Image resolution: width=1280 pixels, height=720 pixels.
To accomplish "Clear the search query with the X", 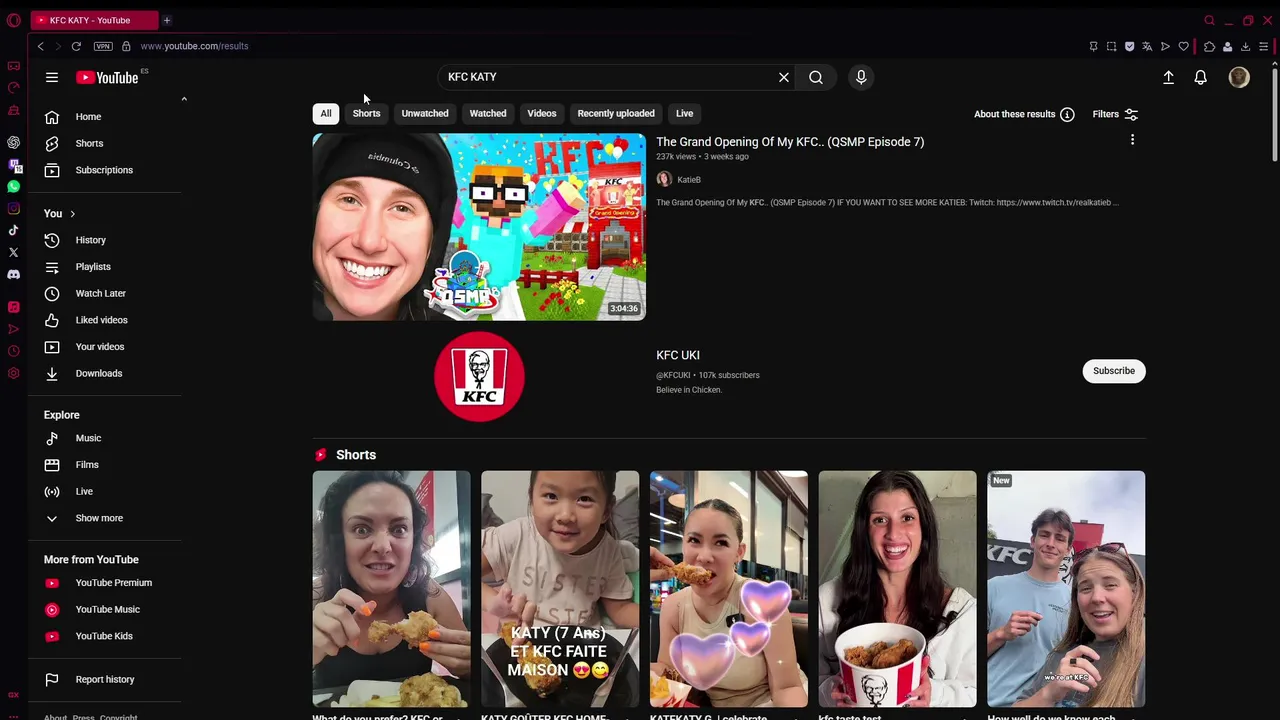I will [x=784, y=77].
